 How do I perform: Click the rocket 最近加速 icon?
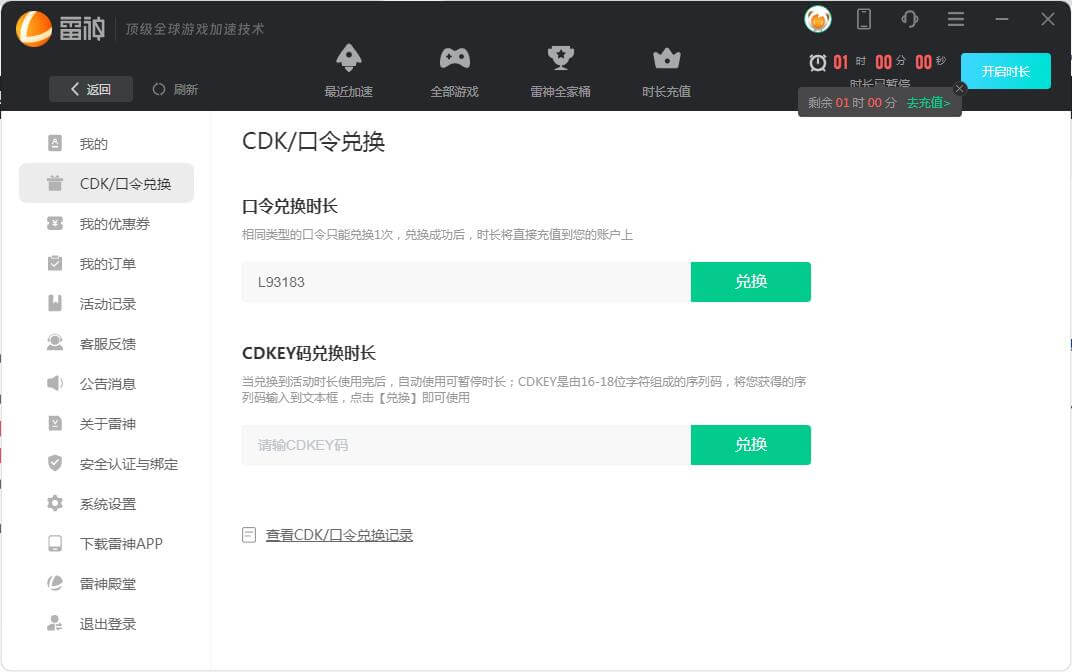348,58
